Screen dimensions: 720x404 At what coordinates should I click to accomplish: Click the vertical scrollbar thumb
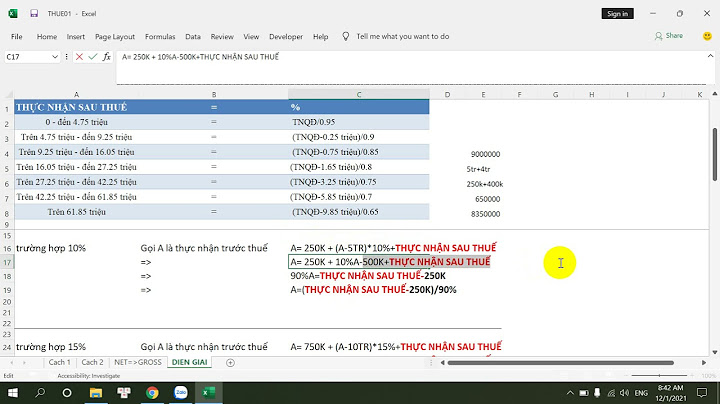point(715,154)
